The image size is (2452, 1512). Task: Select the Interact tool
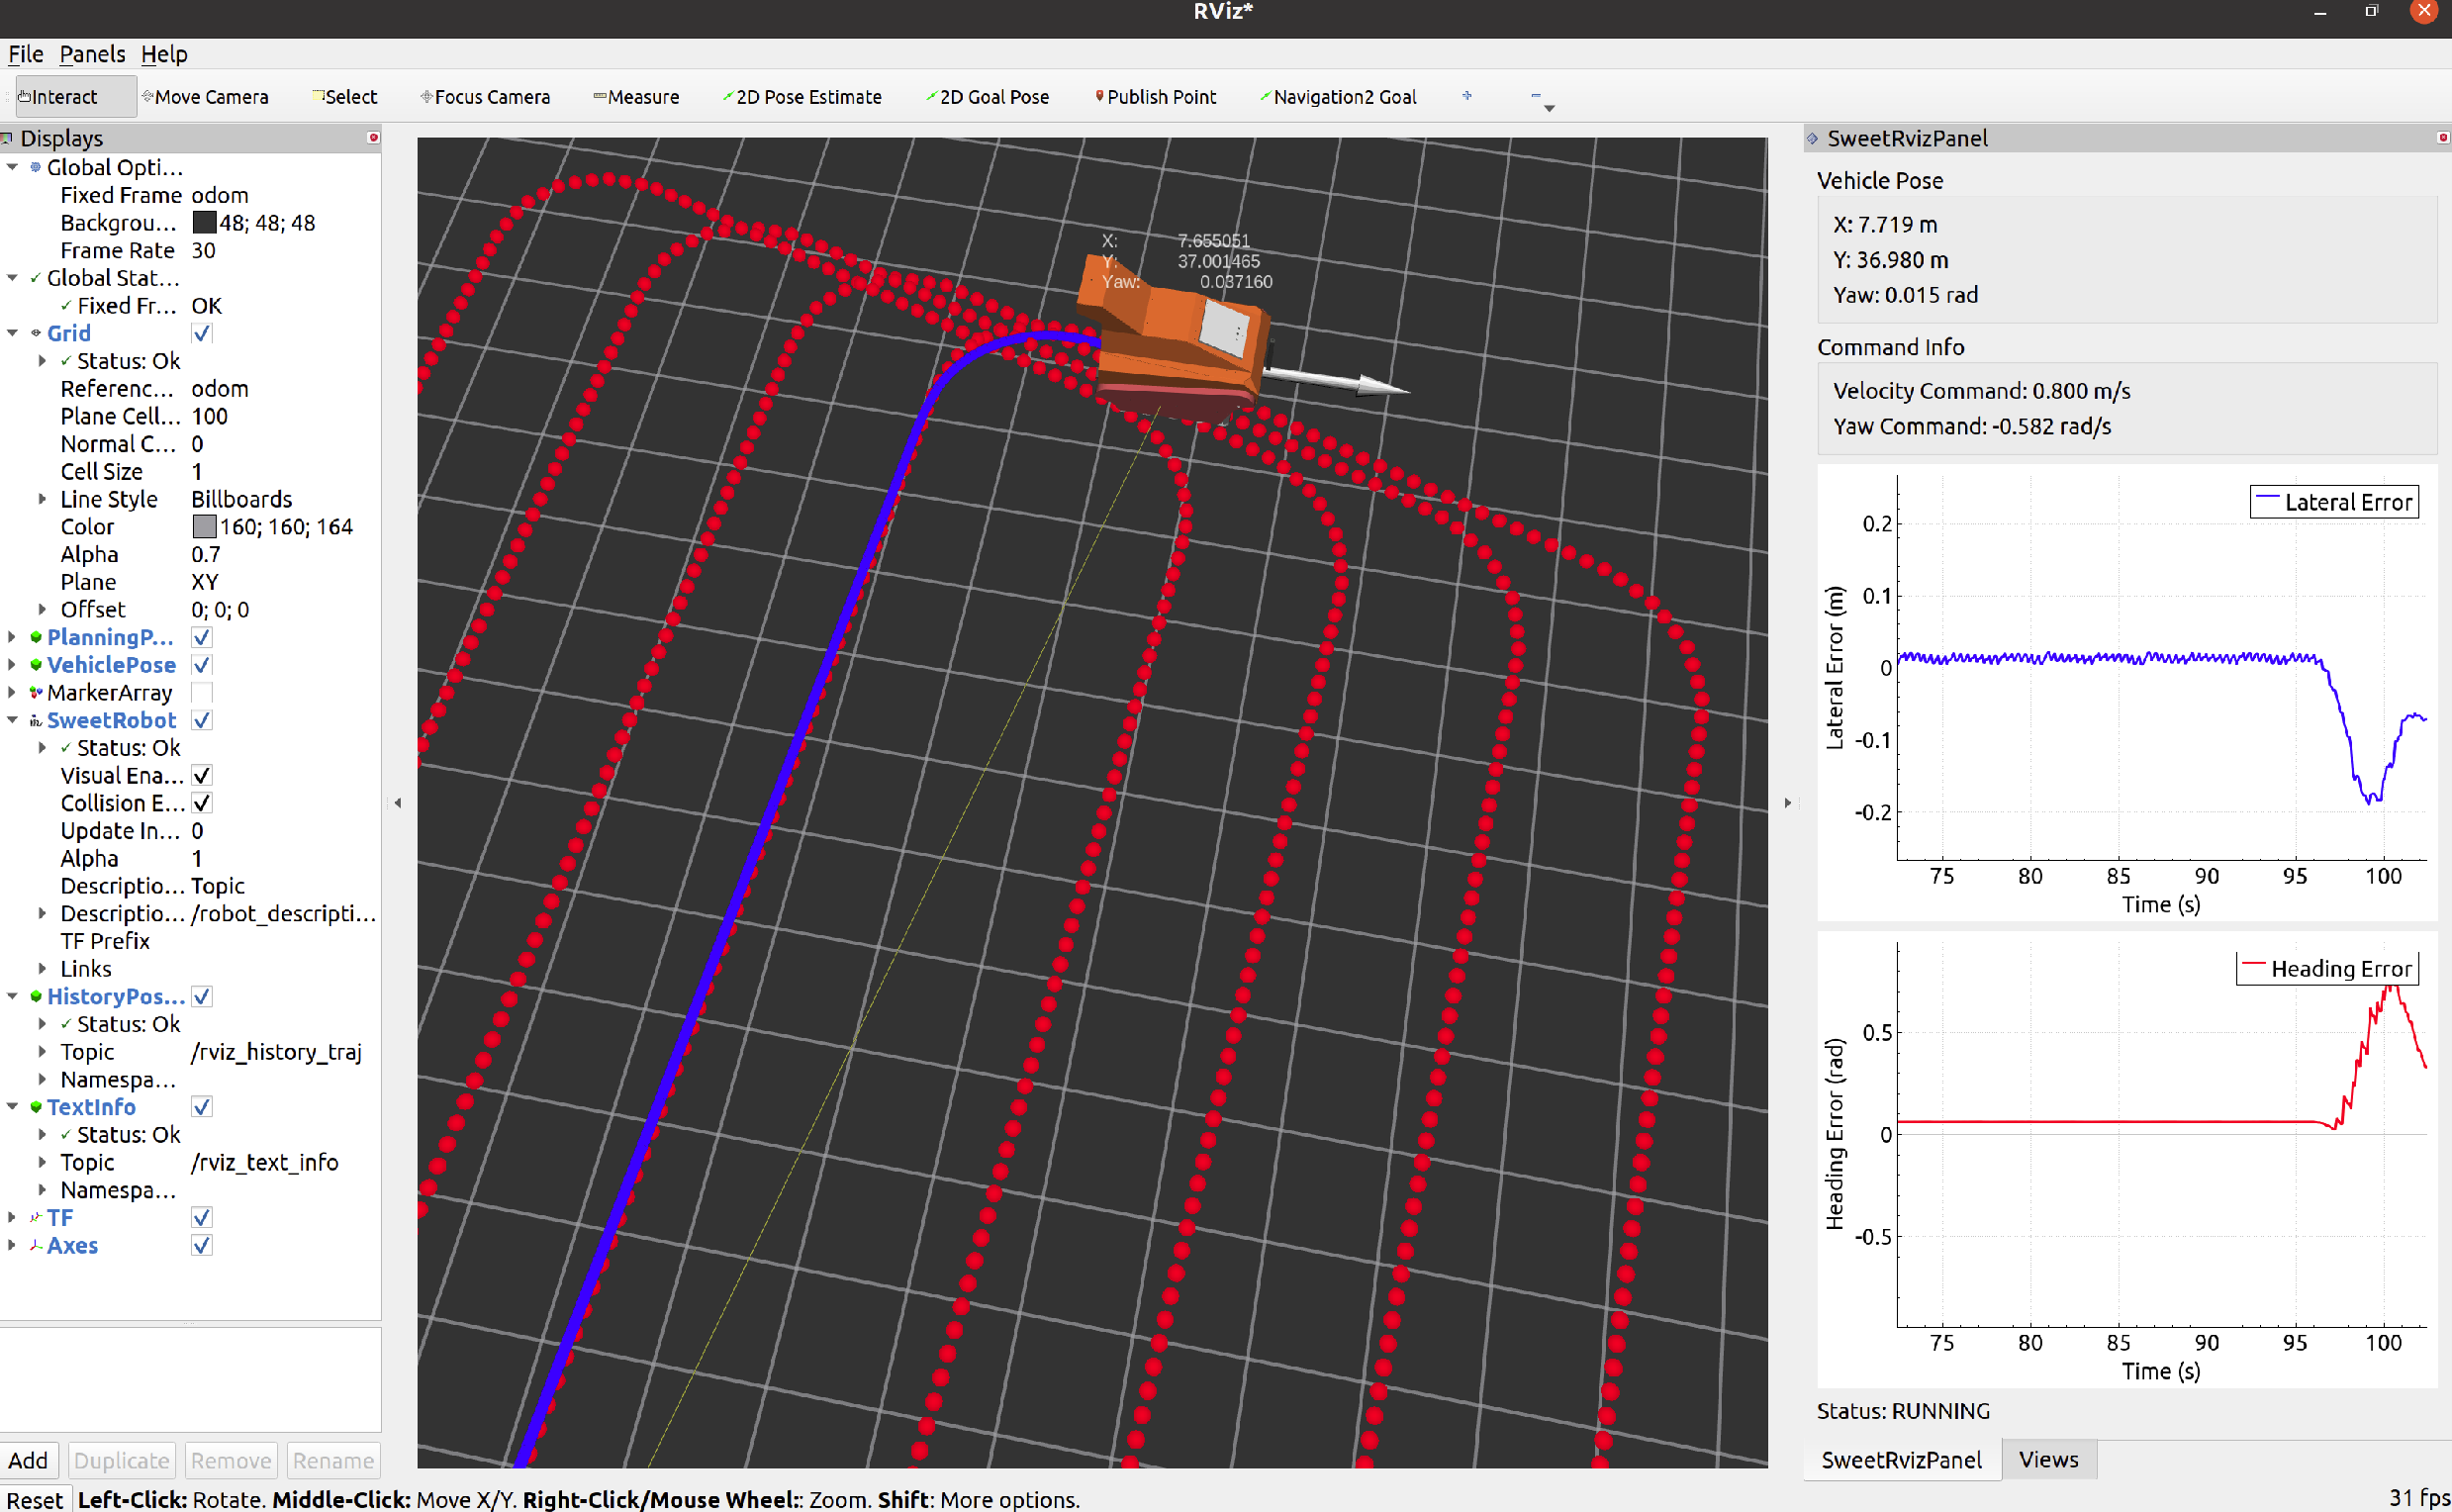click(x=76, y=97)
